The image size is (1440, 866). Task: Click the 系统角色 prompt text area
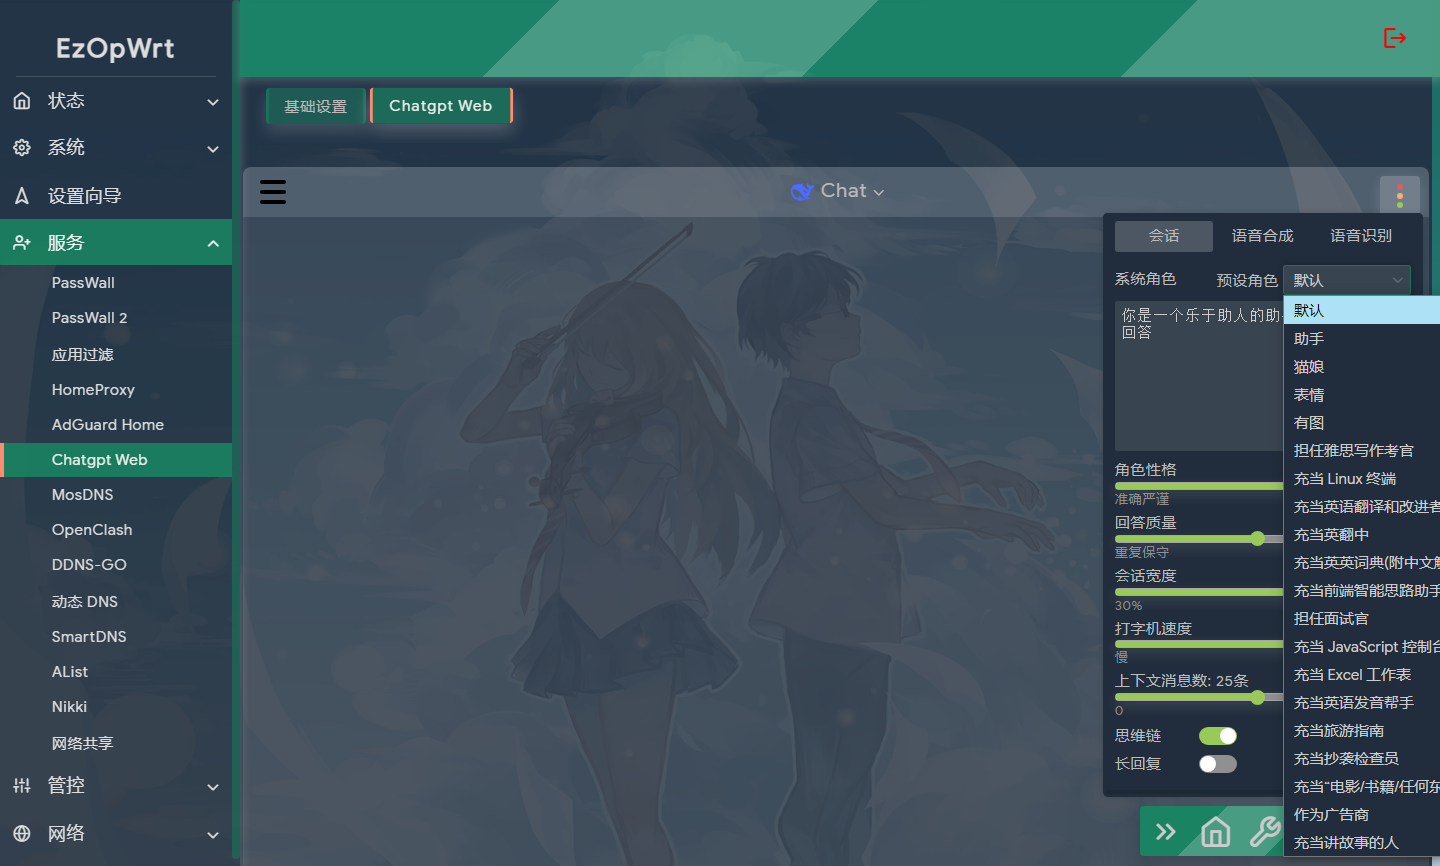1199,375
